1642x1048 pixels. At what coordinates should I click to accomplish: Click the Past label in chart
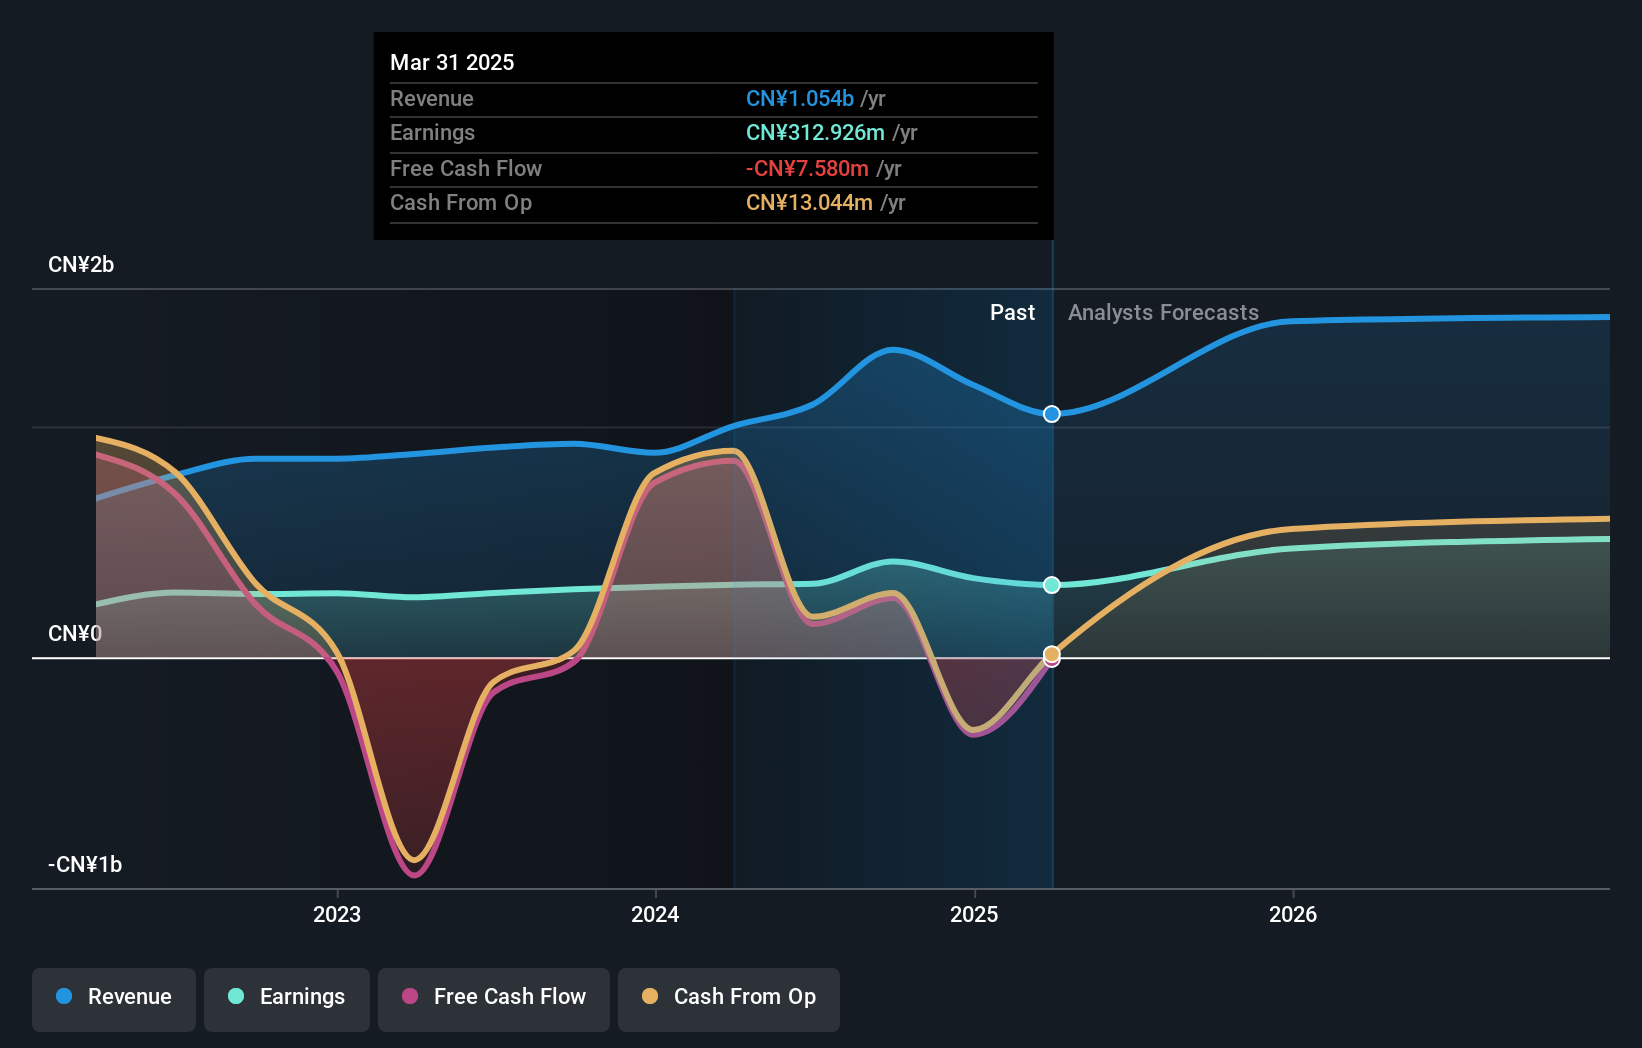tap(1012, 313)
